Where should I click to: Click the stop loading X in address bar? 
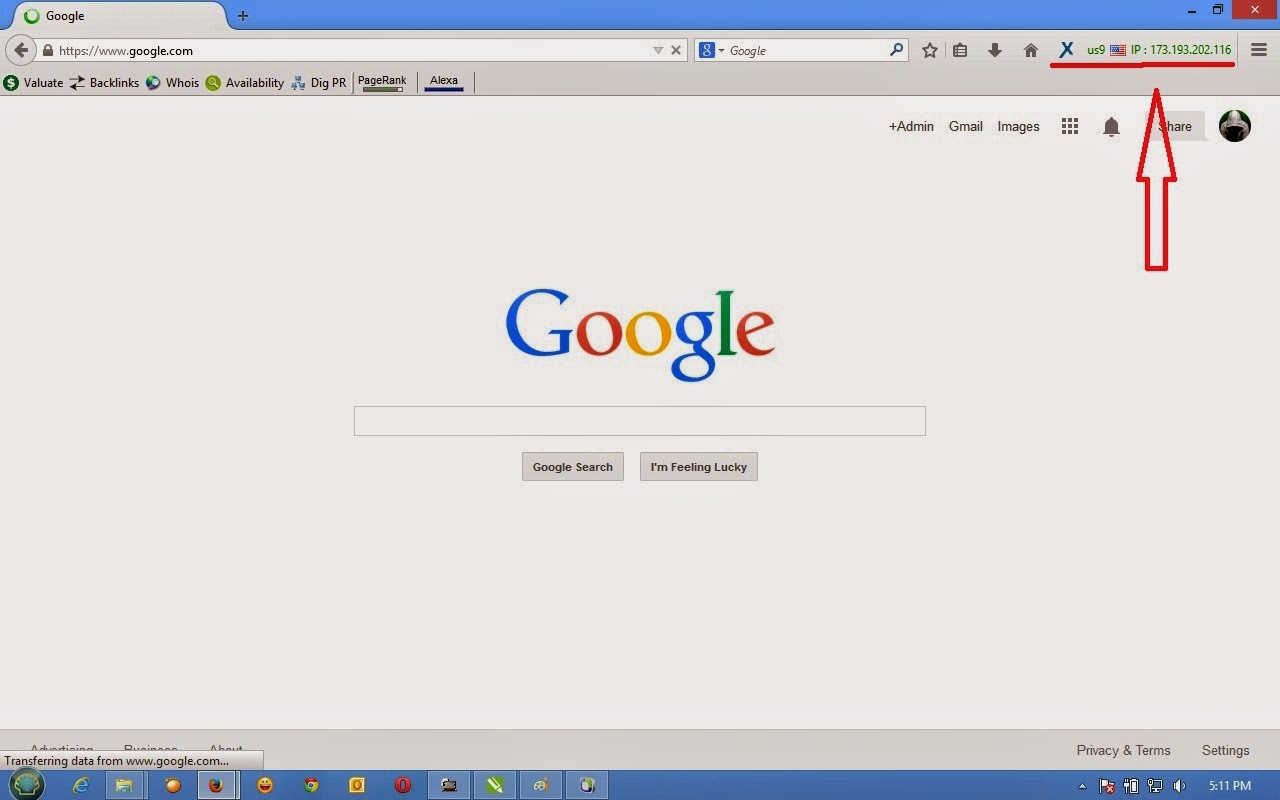pos(676,50)
